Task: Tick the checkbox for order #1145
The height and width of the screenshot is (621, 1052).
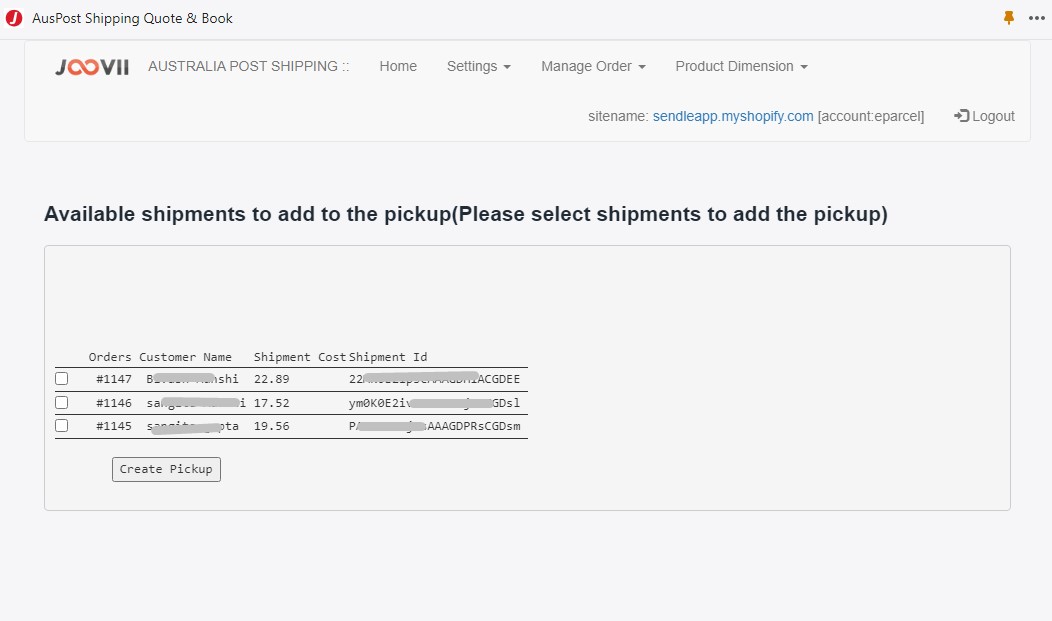Action: coord(62,426)
